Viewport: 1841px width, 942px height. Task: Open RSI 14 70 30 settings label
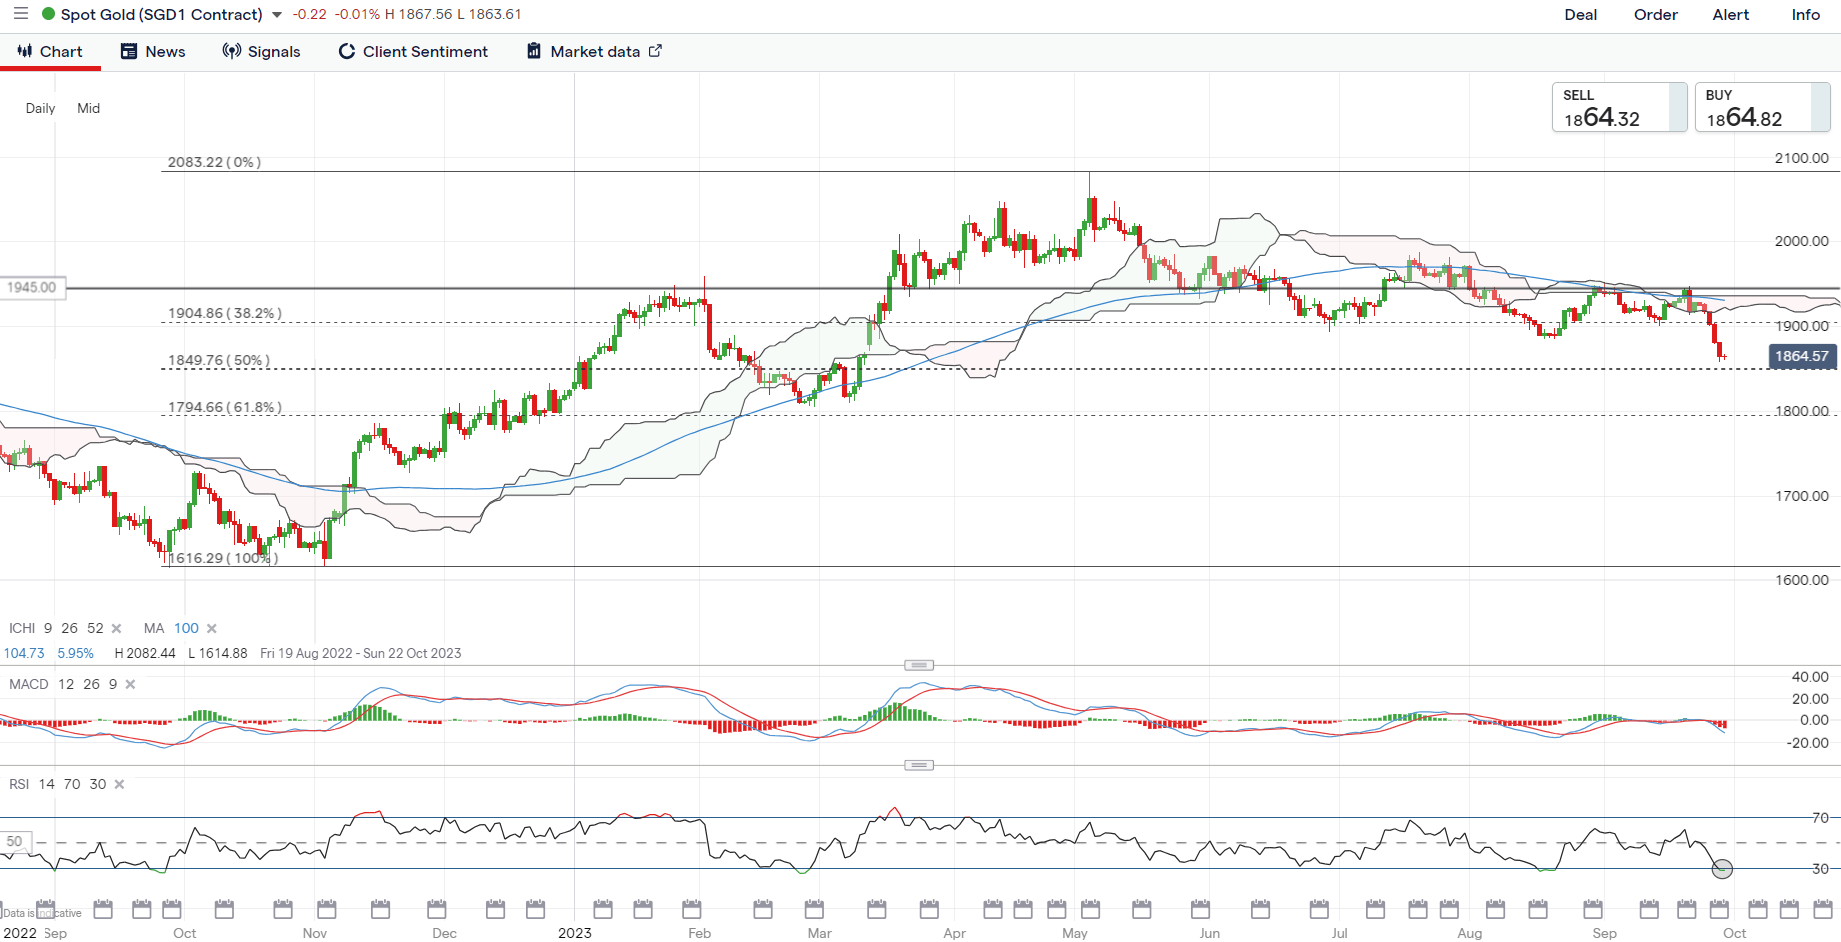click(x=57, y=784)
